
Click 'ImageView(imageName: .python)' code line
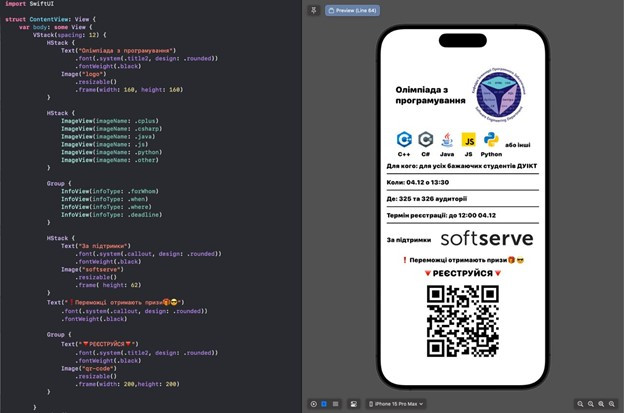[x=111, y=152]
